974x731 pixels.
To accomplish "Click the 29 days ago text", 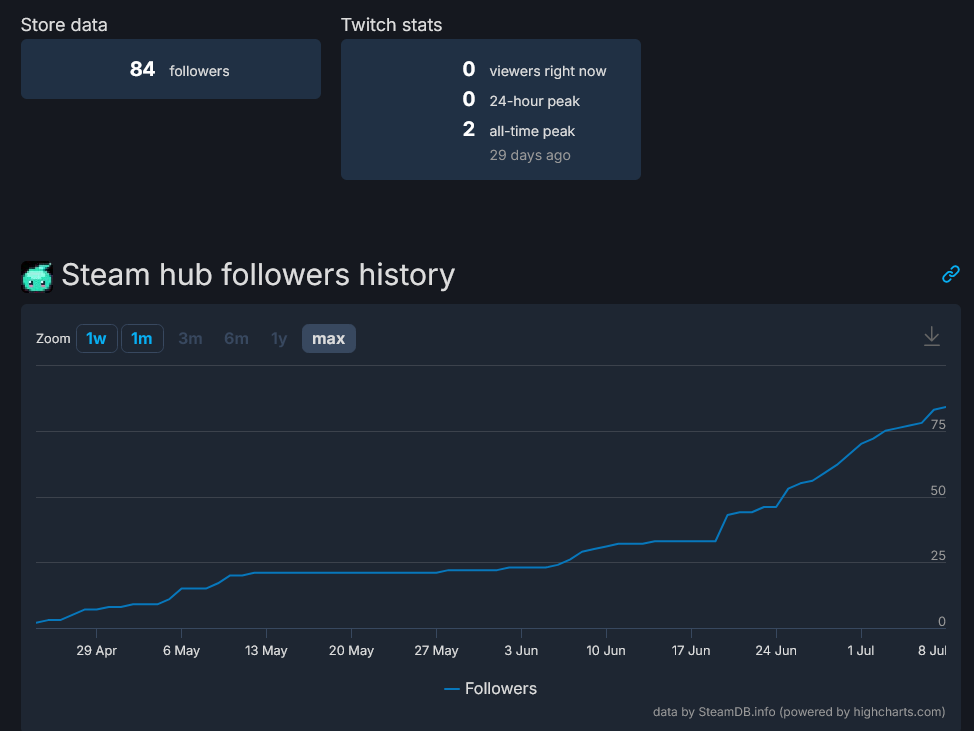I will click(530, 155).
